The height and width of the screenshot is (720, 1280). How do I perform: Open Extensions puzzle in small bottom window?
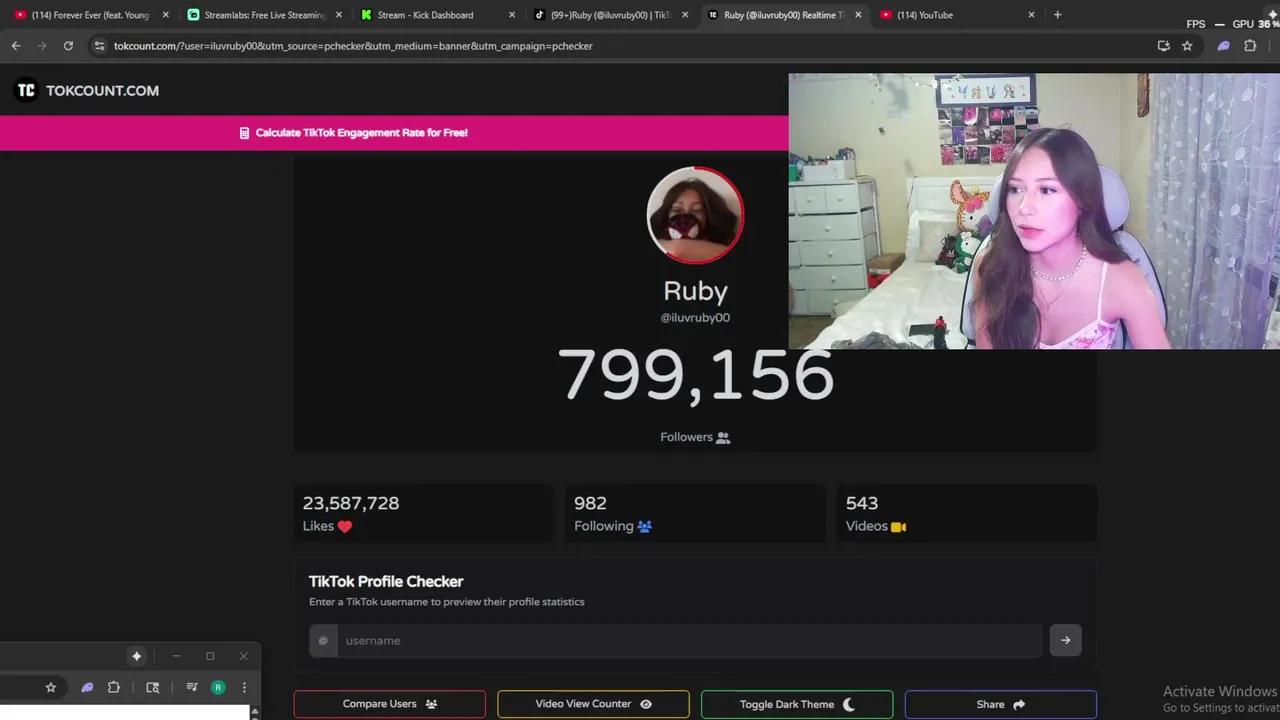[114, 688]
